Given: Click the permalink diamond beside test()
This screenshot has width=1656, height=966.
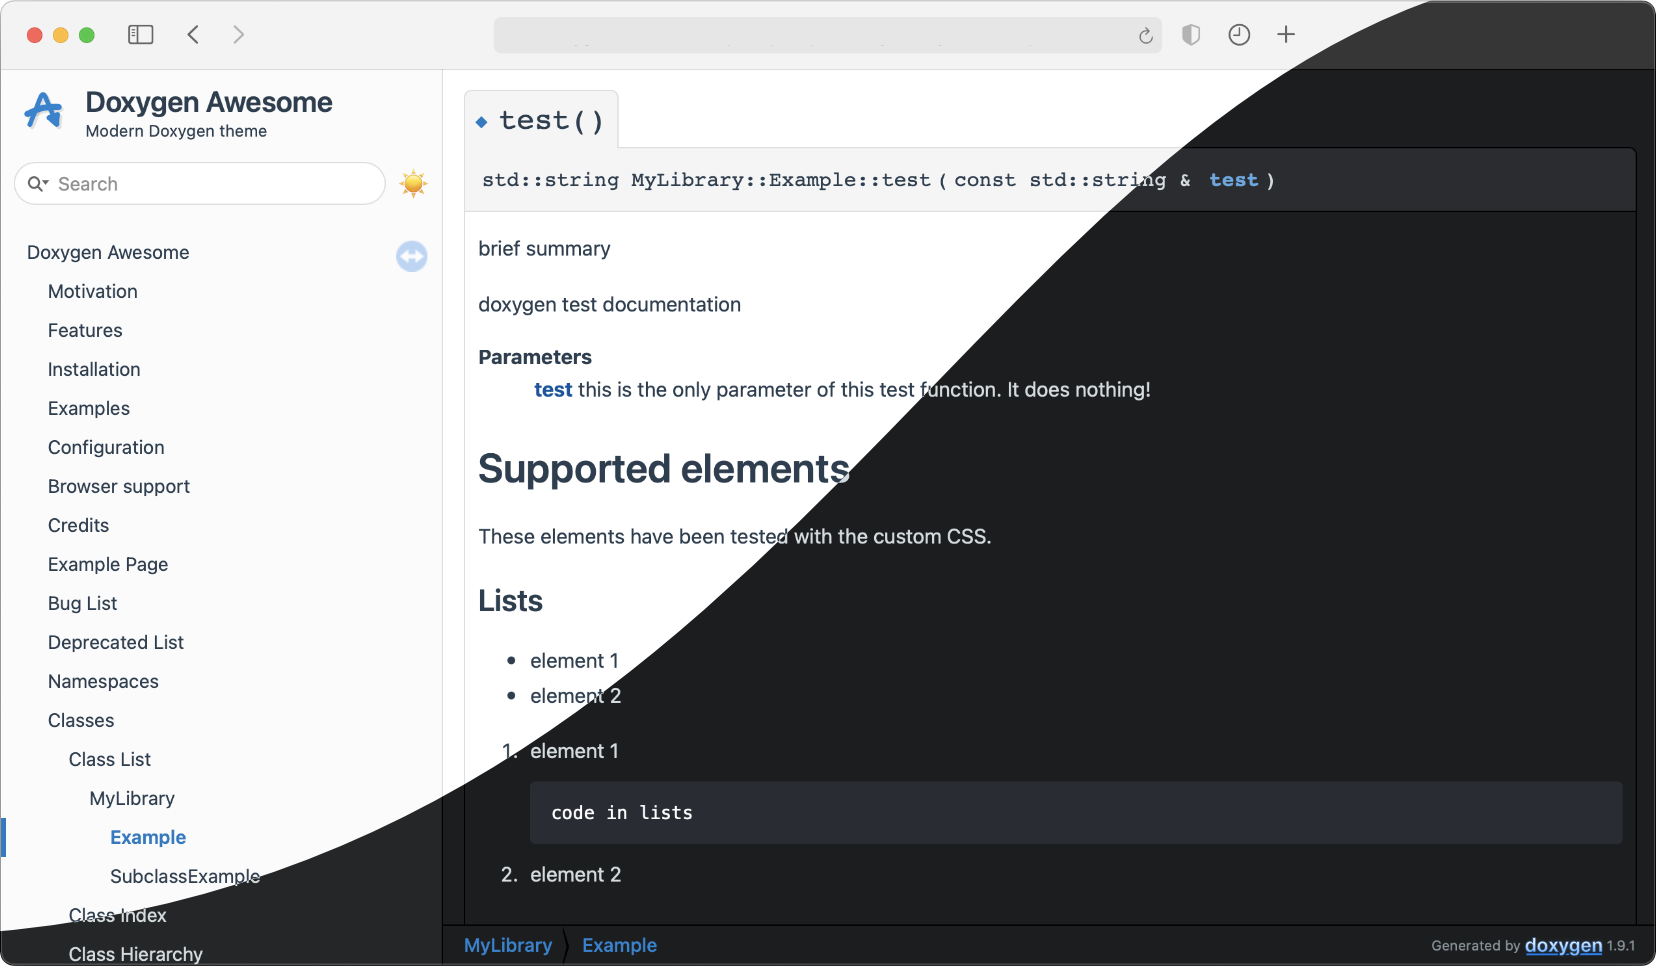Looking at the screenshot, I should pyautogui.click(x=482, y=122).
